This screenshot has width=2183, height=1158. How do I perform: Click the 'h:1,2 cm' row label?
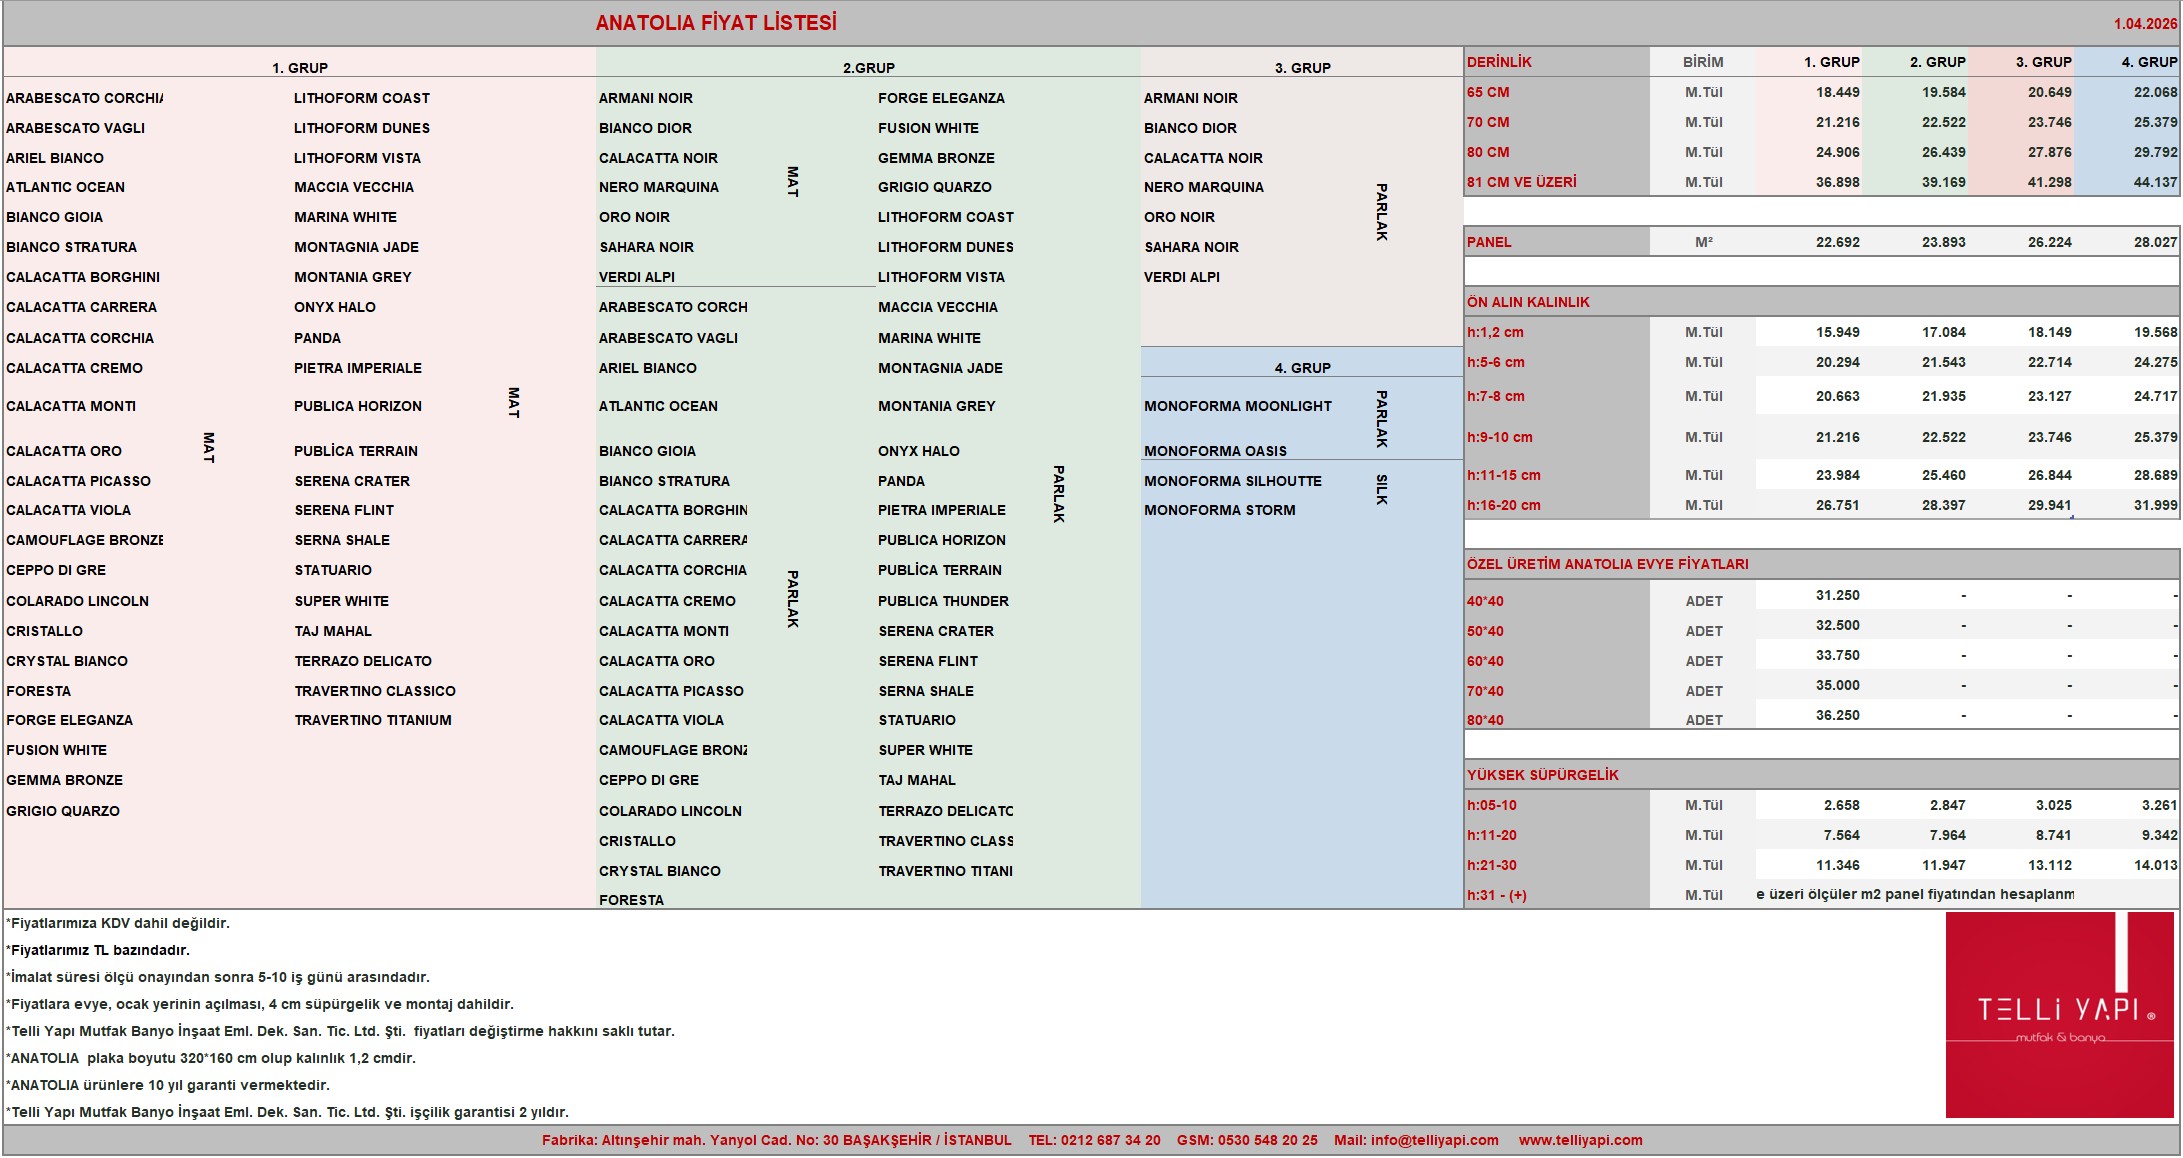(x=1495, y=332)
